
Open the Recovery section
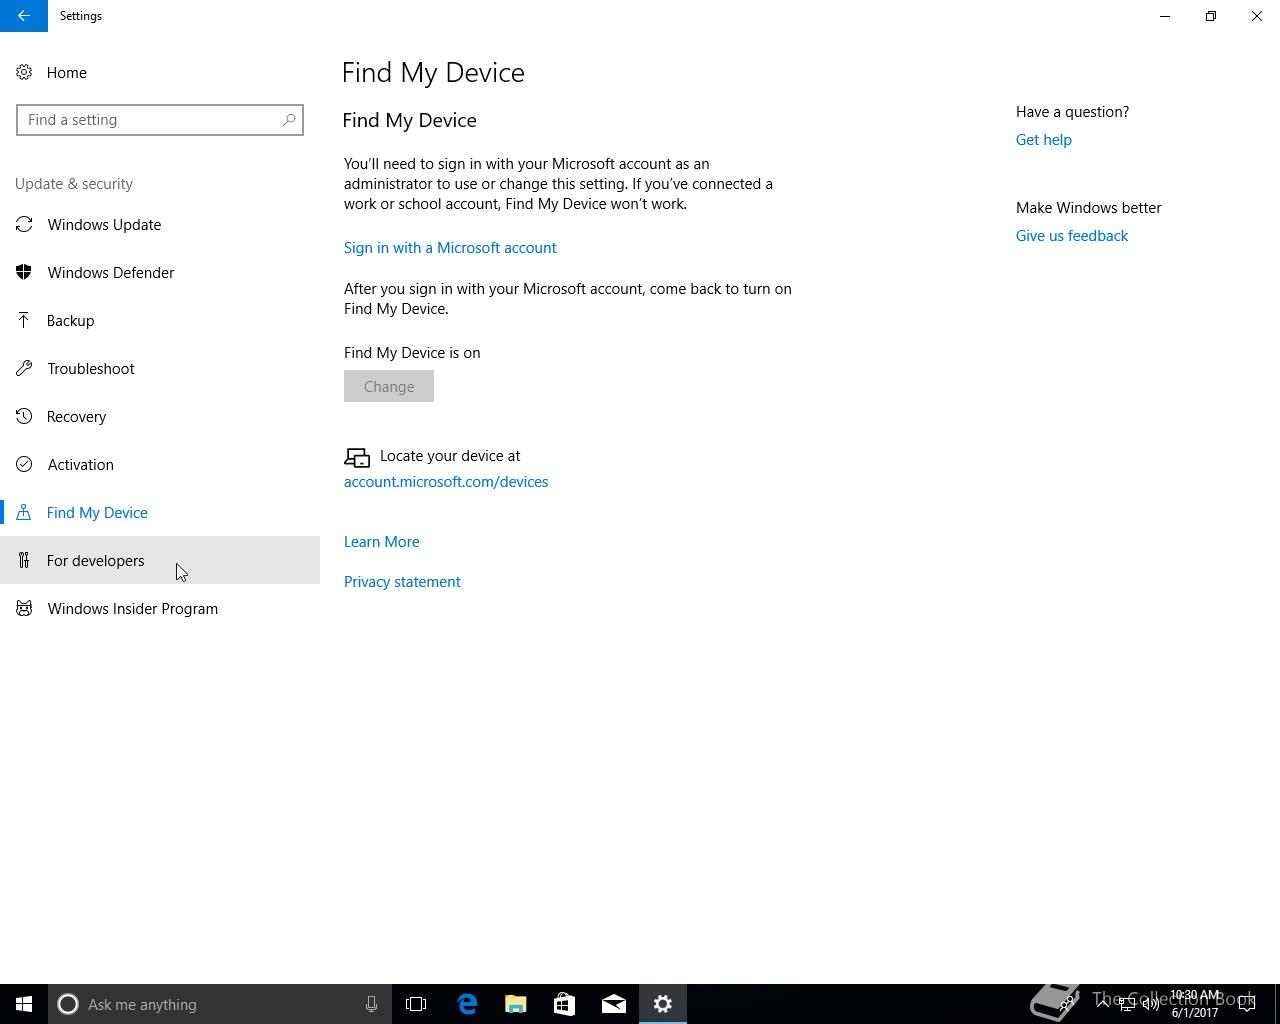coord(160,416)
